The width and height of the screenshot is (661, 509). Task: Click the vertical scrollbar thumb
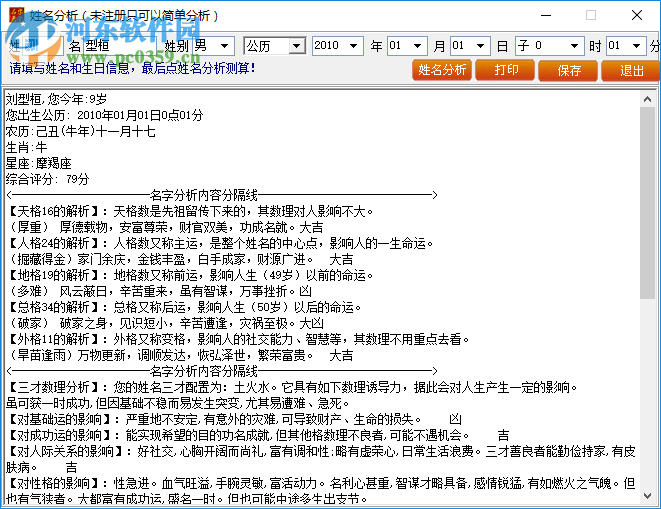click(x=648, y=202)
